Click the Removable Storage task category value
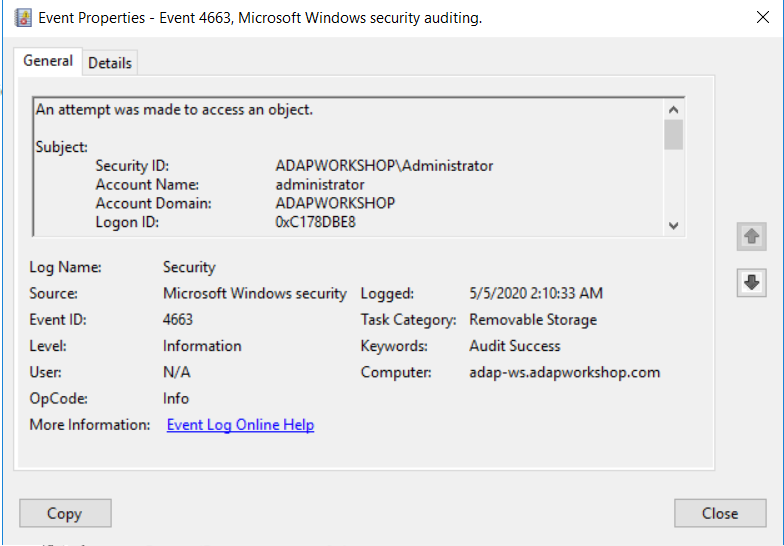This screenshot has width=784, height=546. pyautogui.click(x=533, y=320)
